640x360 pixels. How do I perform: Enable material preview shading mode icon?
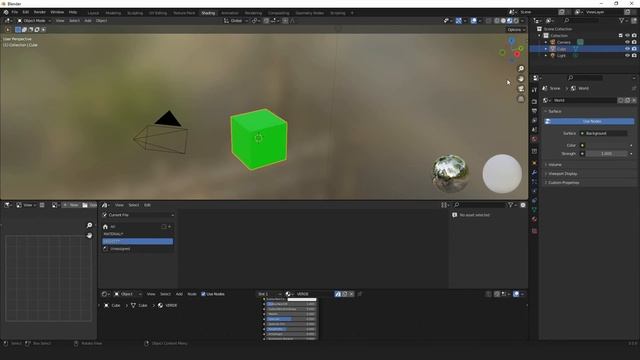(509, 20)
